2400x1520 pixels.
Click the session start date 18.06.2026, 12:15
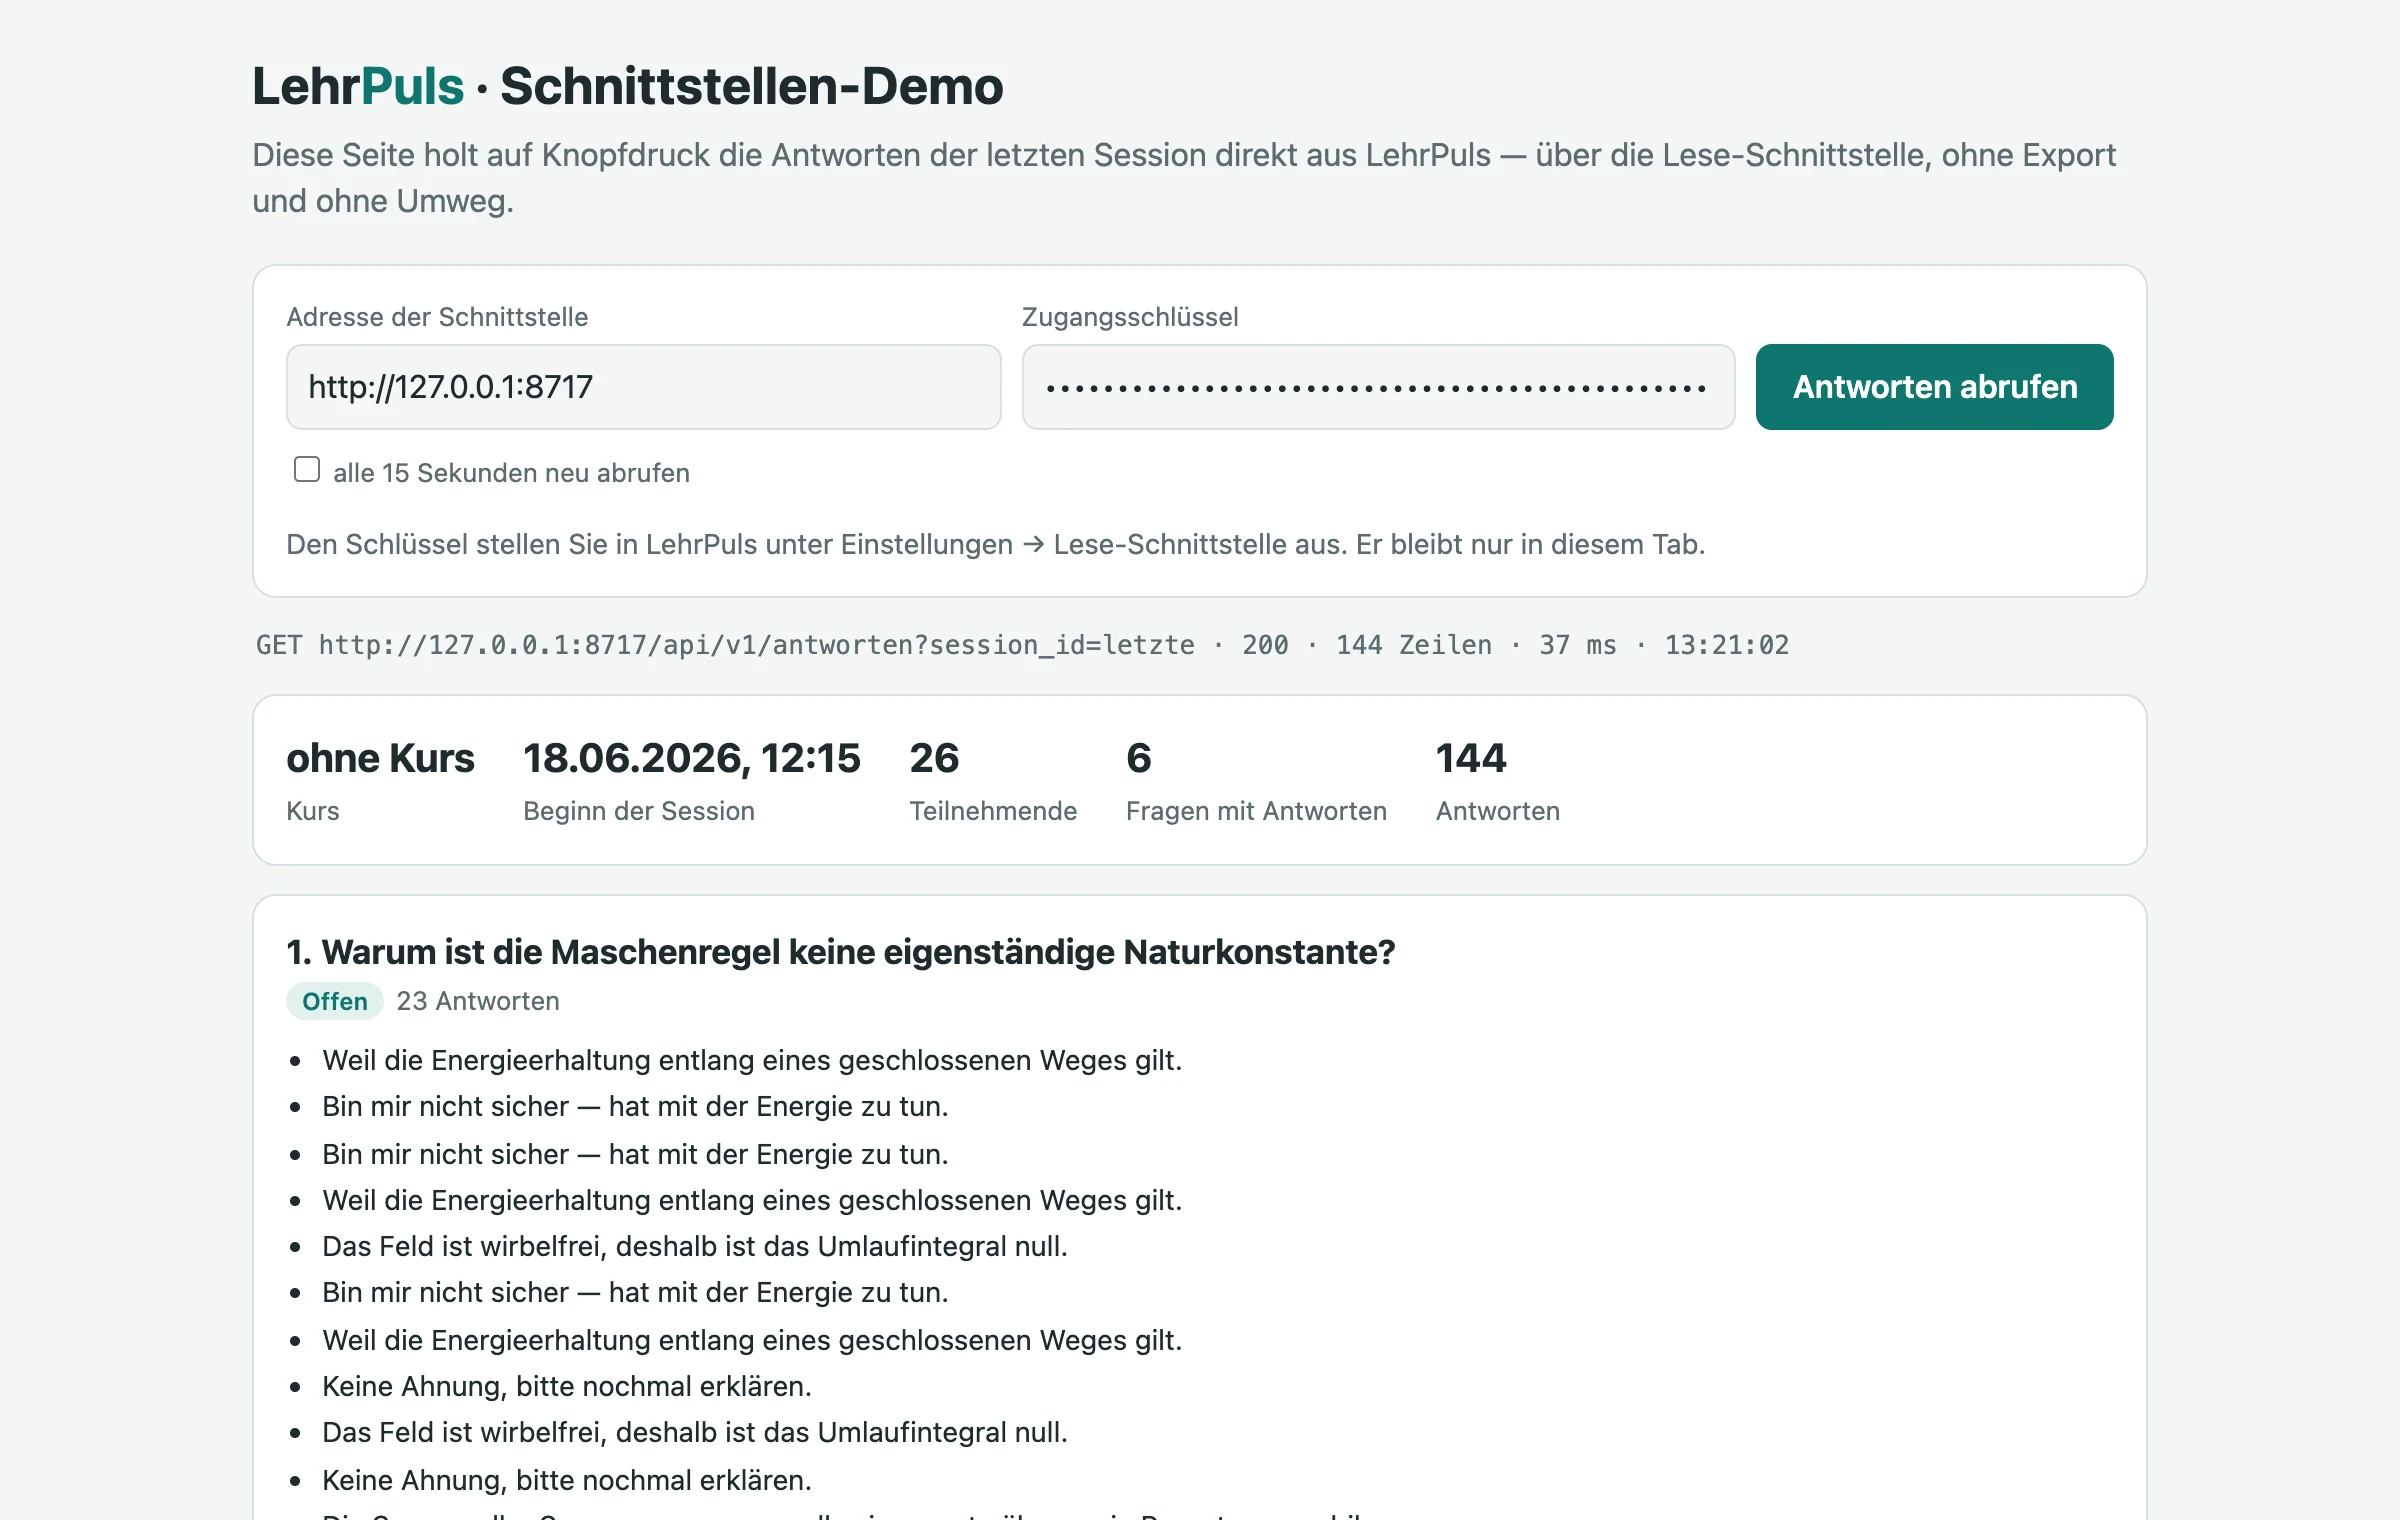691,758
